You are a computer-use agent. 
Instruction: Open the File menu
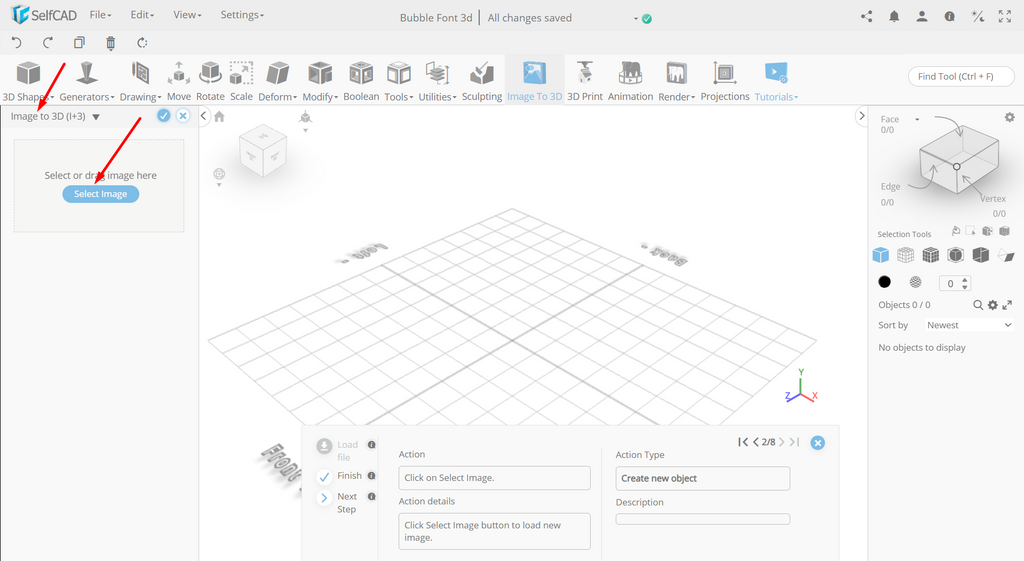coord(100,15)
